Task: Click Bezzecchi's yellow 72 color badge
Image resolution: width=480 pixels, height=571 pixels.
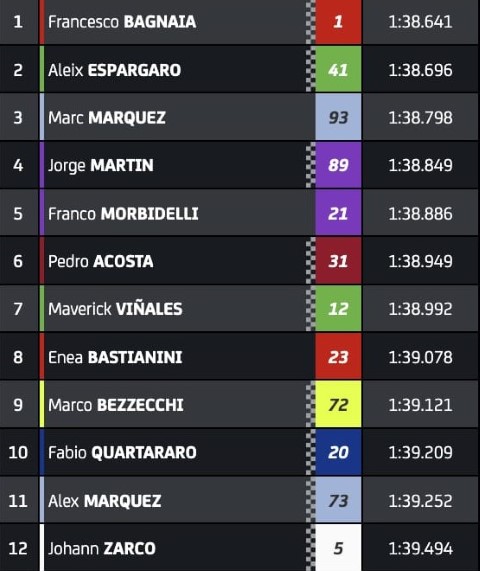Action: (338, 405)
